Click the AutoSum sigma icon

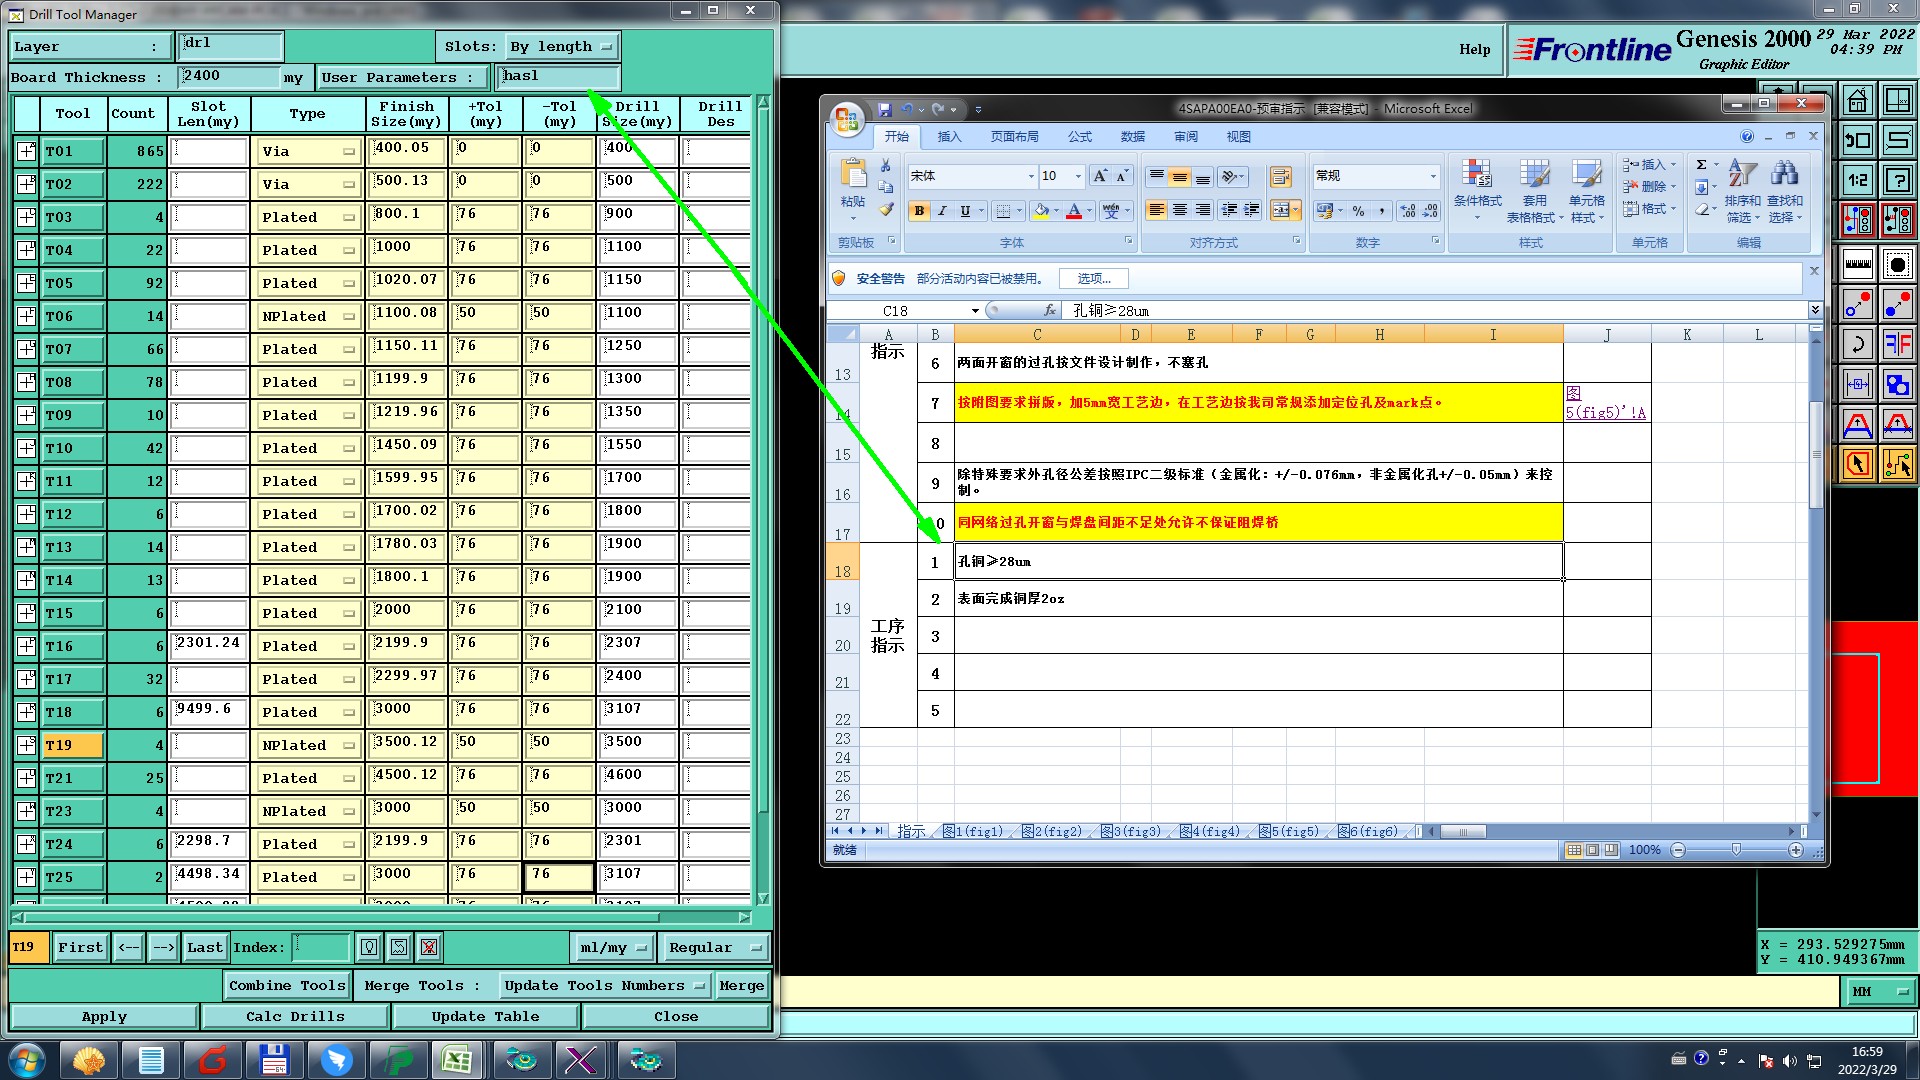(1701, 165)
